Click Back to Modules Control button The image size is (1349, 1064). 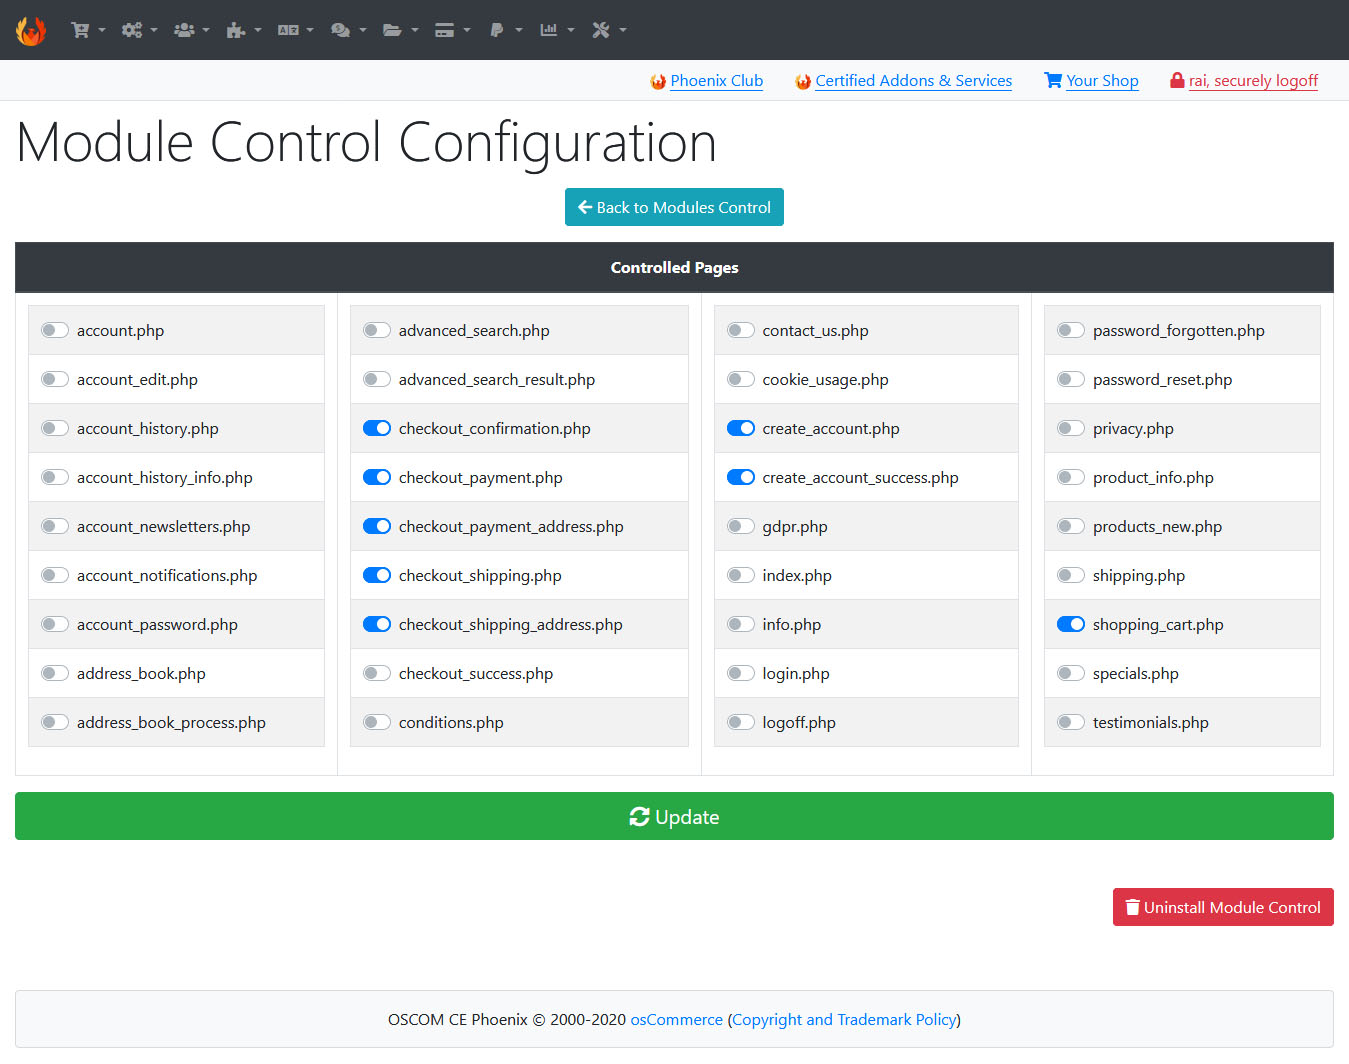point(674,207)
